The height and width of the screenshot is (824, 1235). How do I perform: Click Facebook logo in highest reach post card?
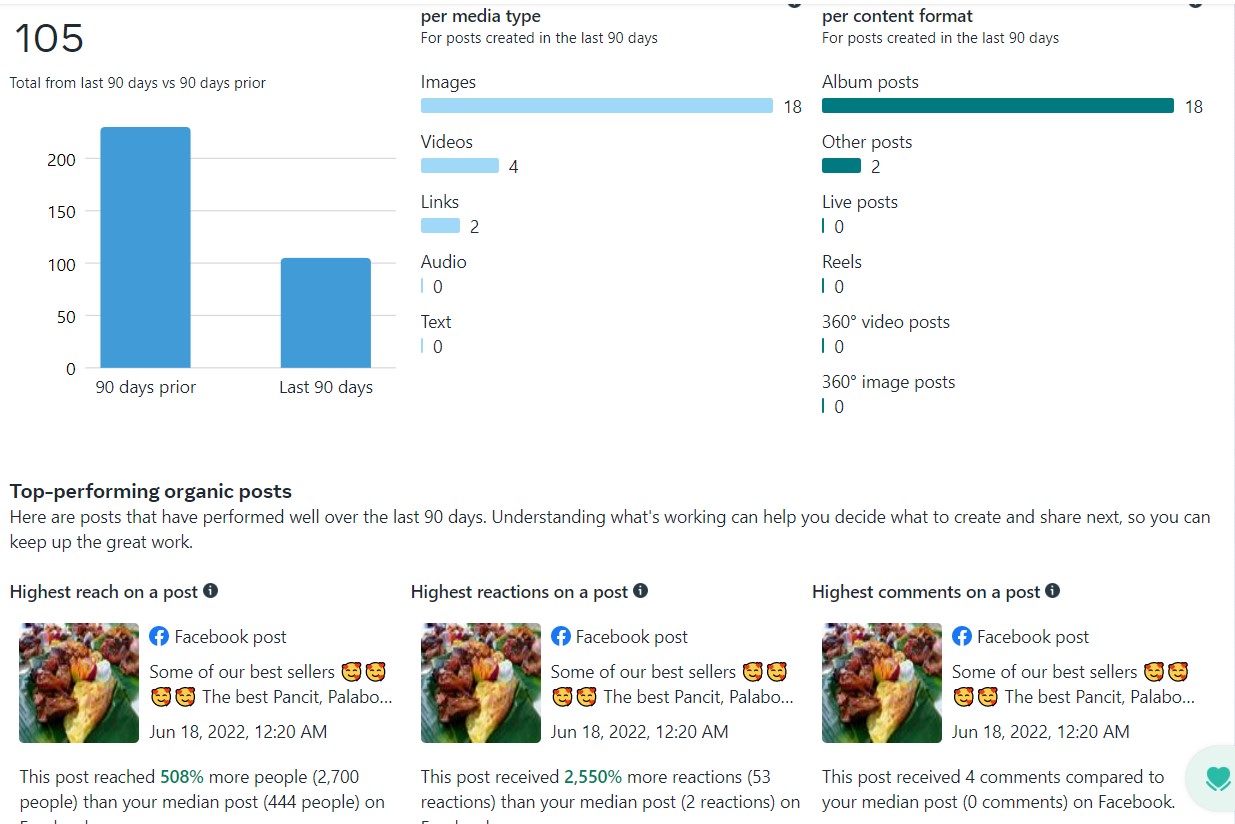click(x=159, y=636)
